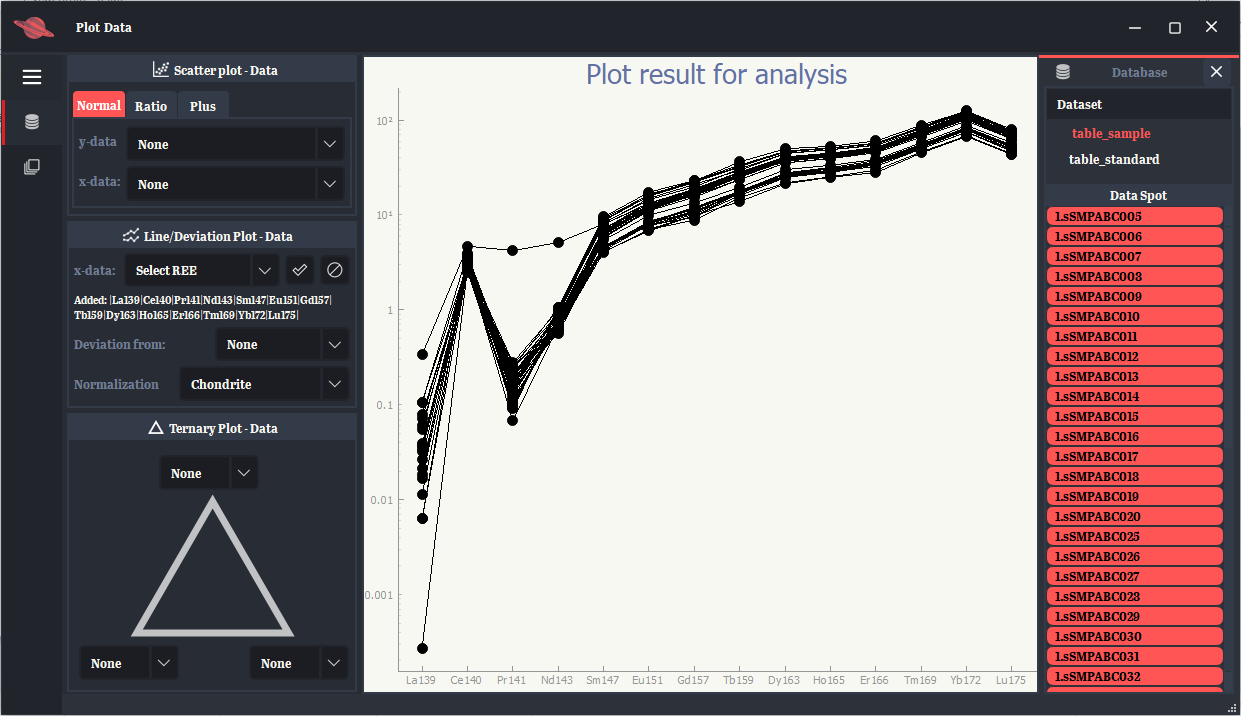1241x716 pixels.
Task: Open the hamburger menu
Action: 32,77
